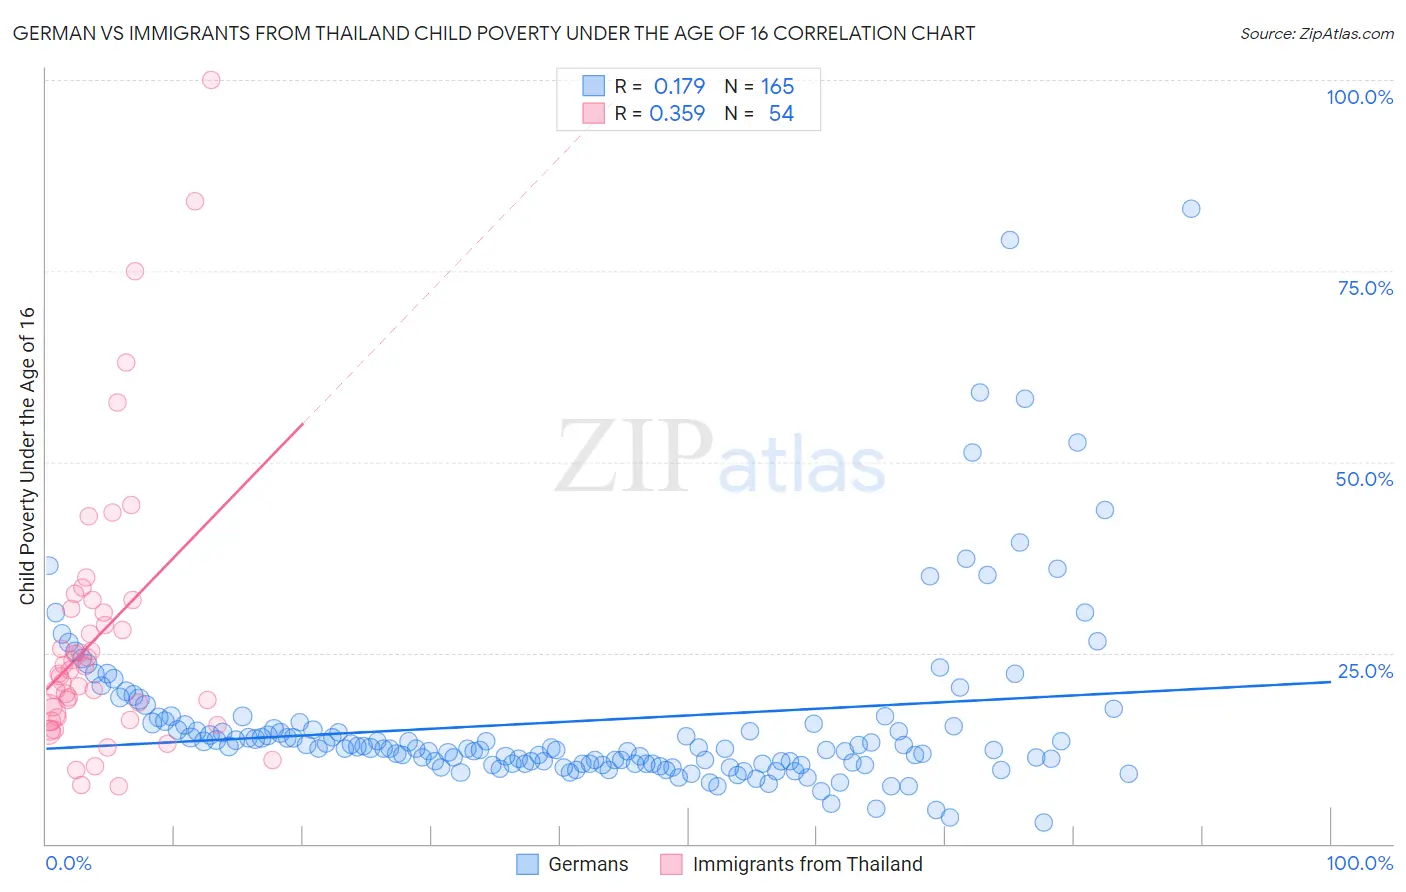The height and width of the screenshot is (892, 1406).
Task: Click the pink R = 0.359 stats swatch
Action: click(x=593, y=113)
